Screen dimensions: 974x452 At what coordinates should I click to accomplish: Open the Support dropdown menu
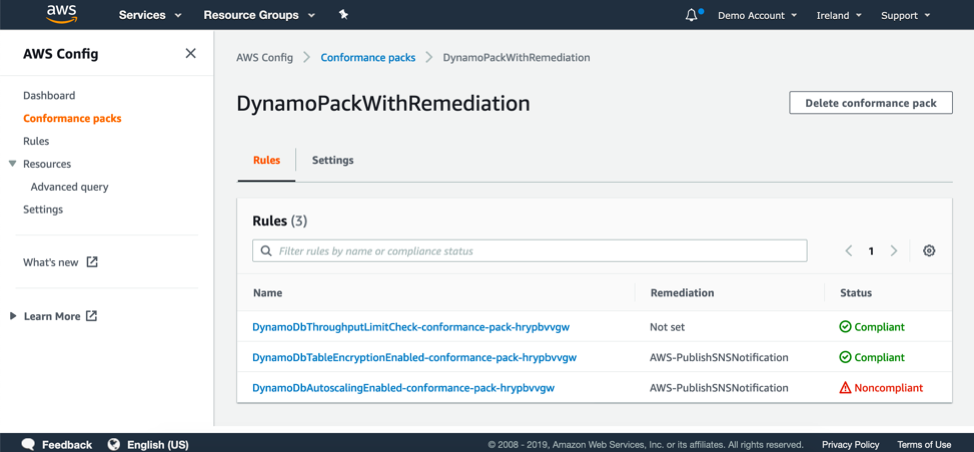click(x=906, y=16)
